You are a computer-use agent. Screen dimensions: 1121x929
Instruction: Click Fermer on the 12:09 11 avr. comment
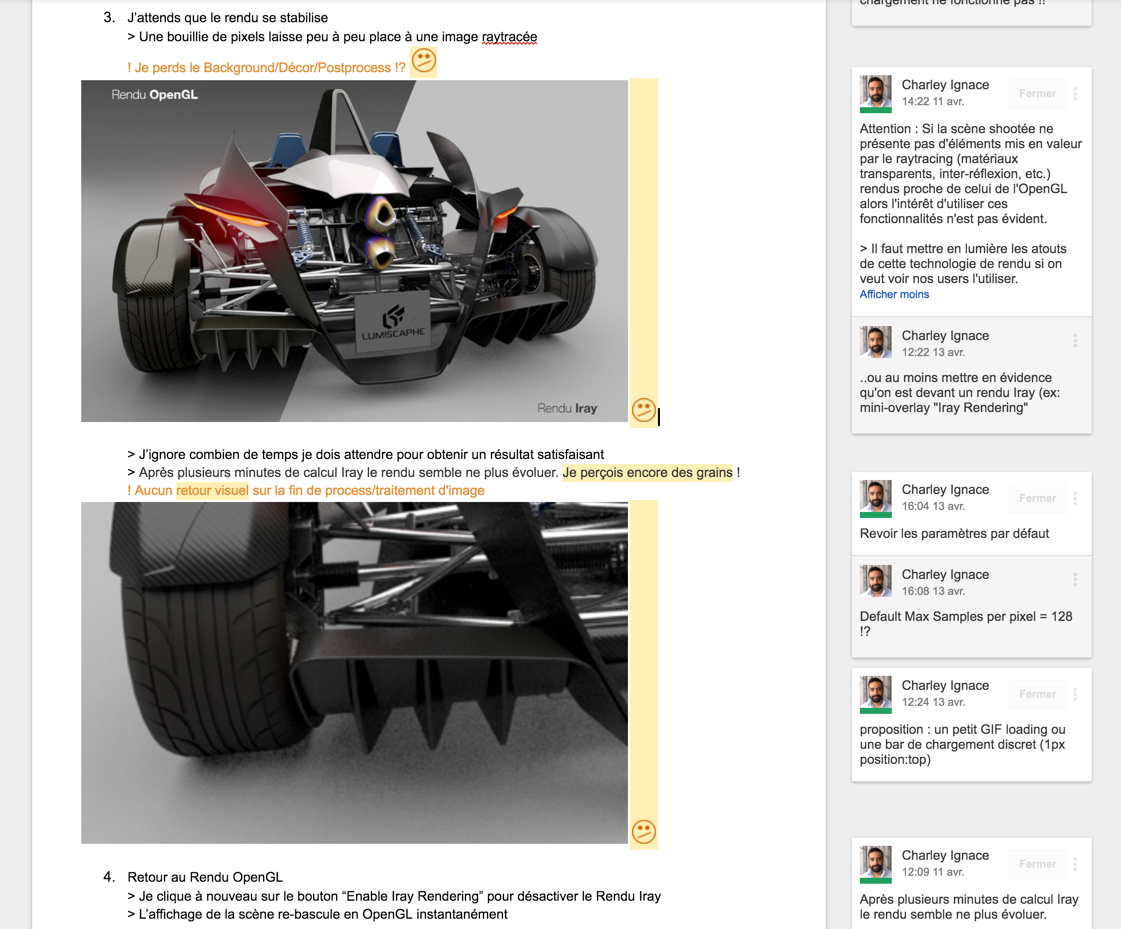point(1037,865)
